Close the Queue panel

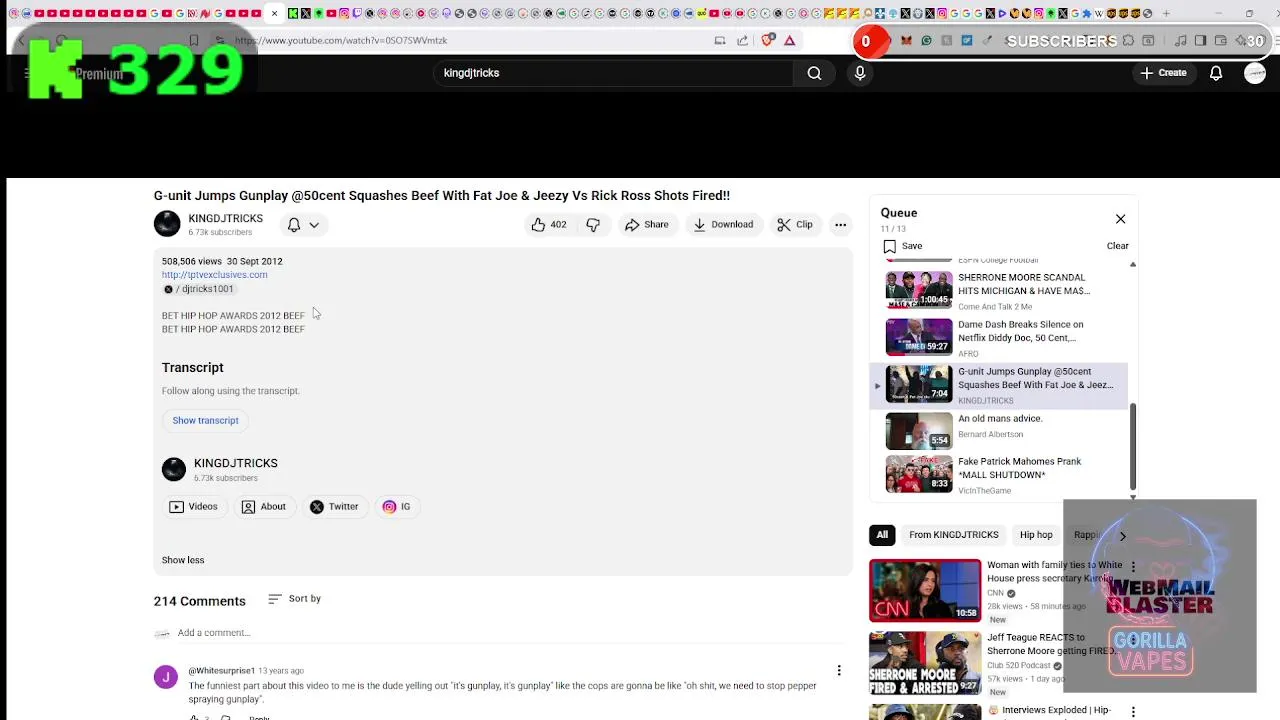click(x=1120, y=219)
